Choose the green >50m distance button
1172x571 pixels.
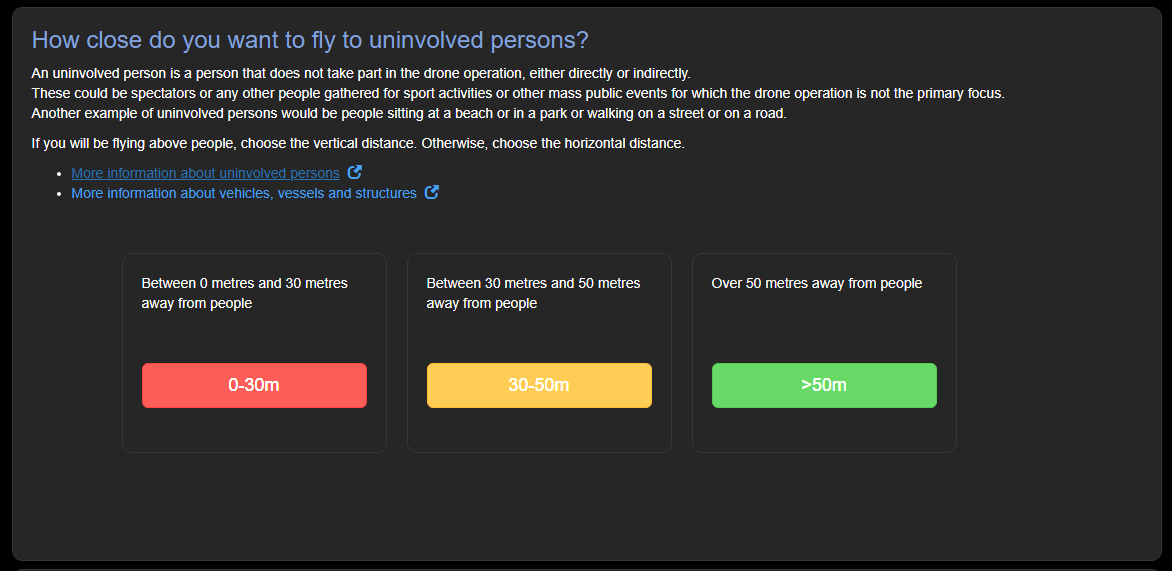pyautogui.click(x=824, y=386)
